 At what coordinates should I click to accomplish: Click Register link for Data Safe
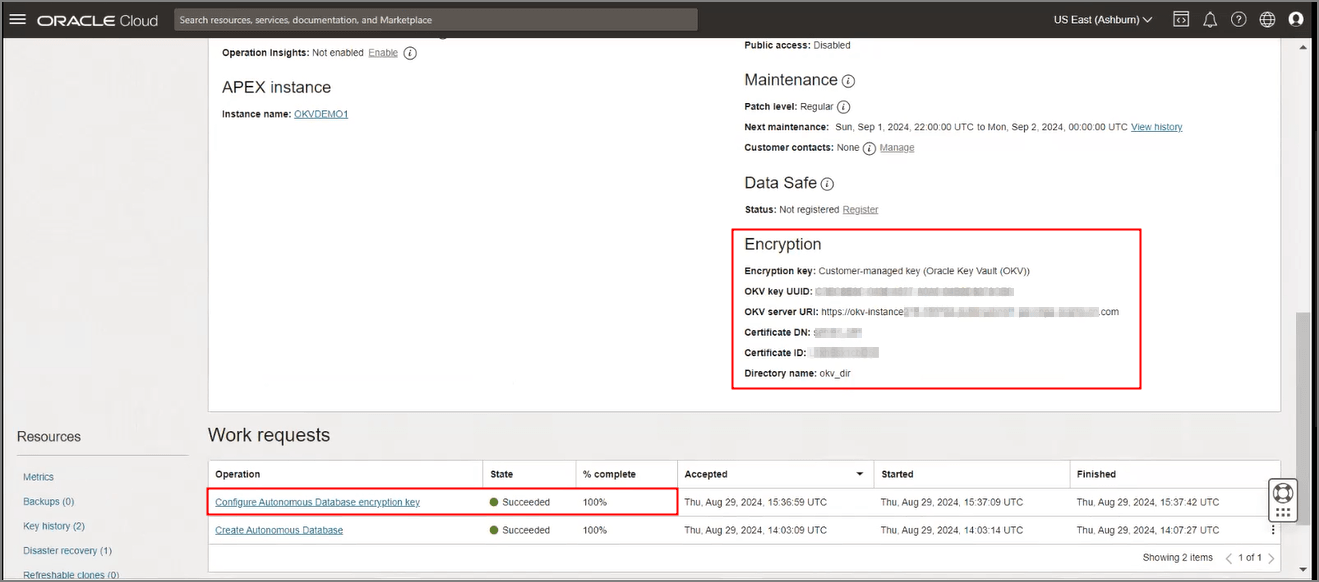[x=860, y=210]
